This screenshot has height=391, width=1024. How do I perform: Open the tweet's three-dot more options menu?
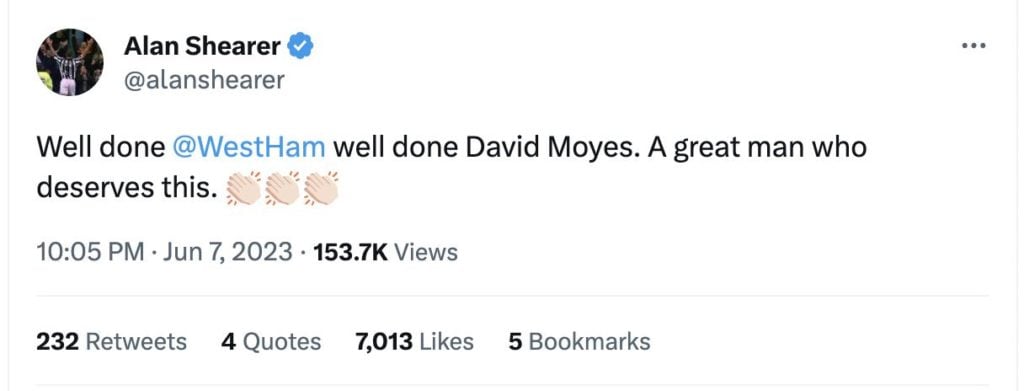click(974, 46)
